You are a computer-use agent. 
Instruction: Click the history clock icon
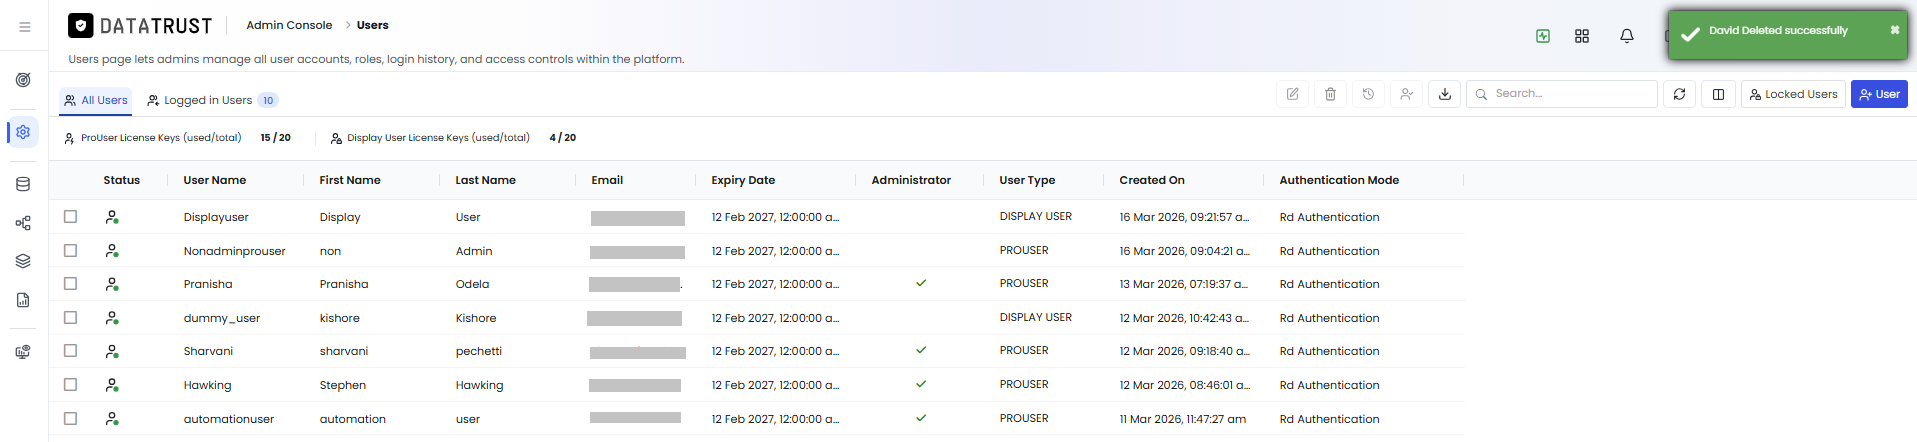click(x=1368, y=94)
